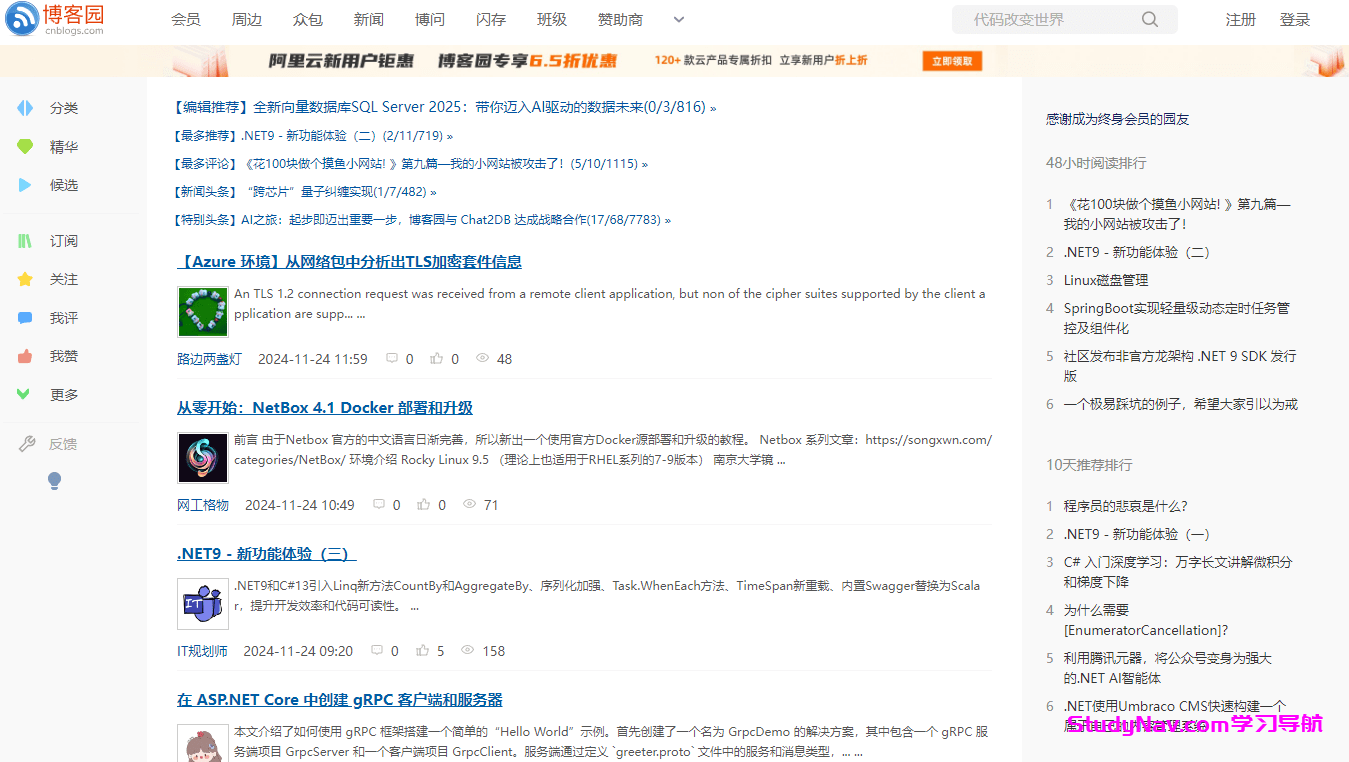
Task: Click the lightbulb icon in sidebar
Action: 55,481
